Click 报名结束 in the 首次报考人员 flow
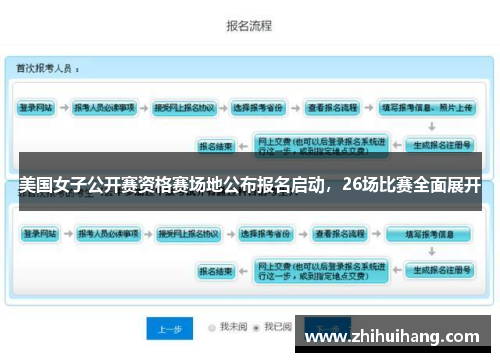 pyautogui.click(x=216, y=146)
